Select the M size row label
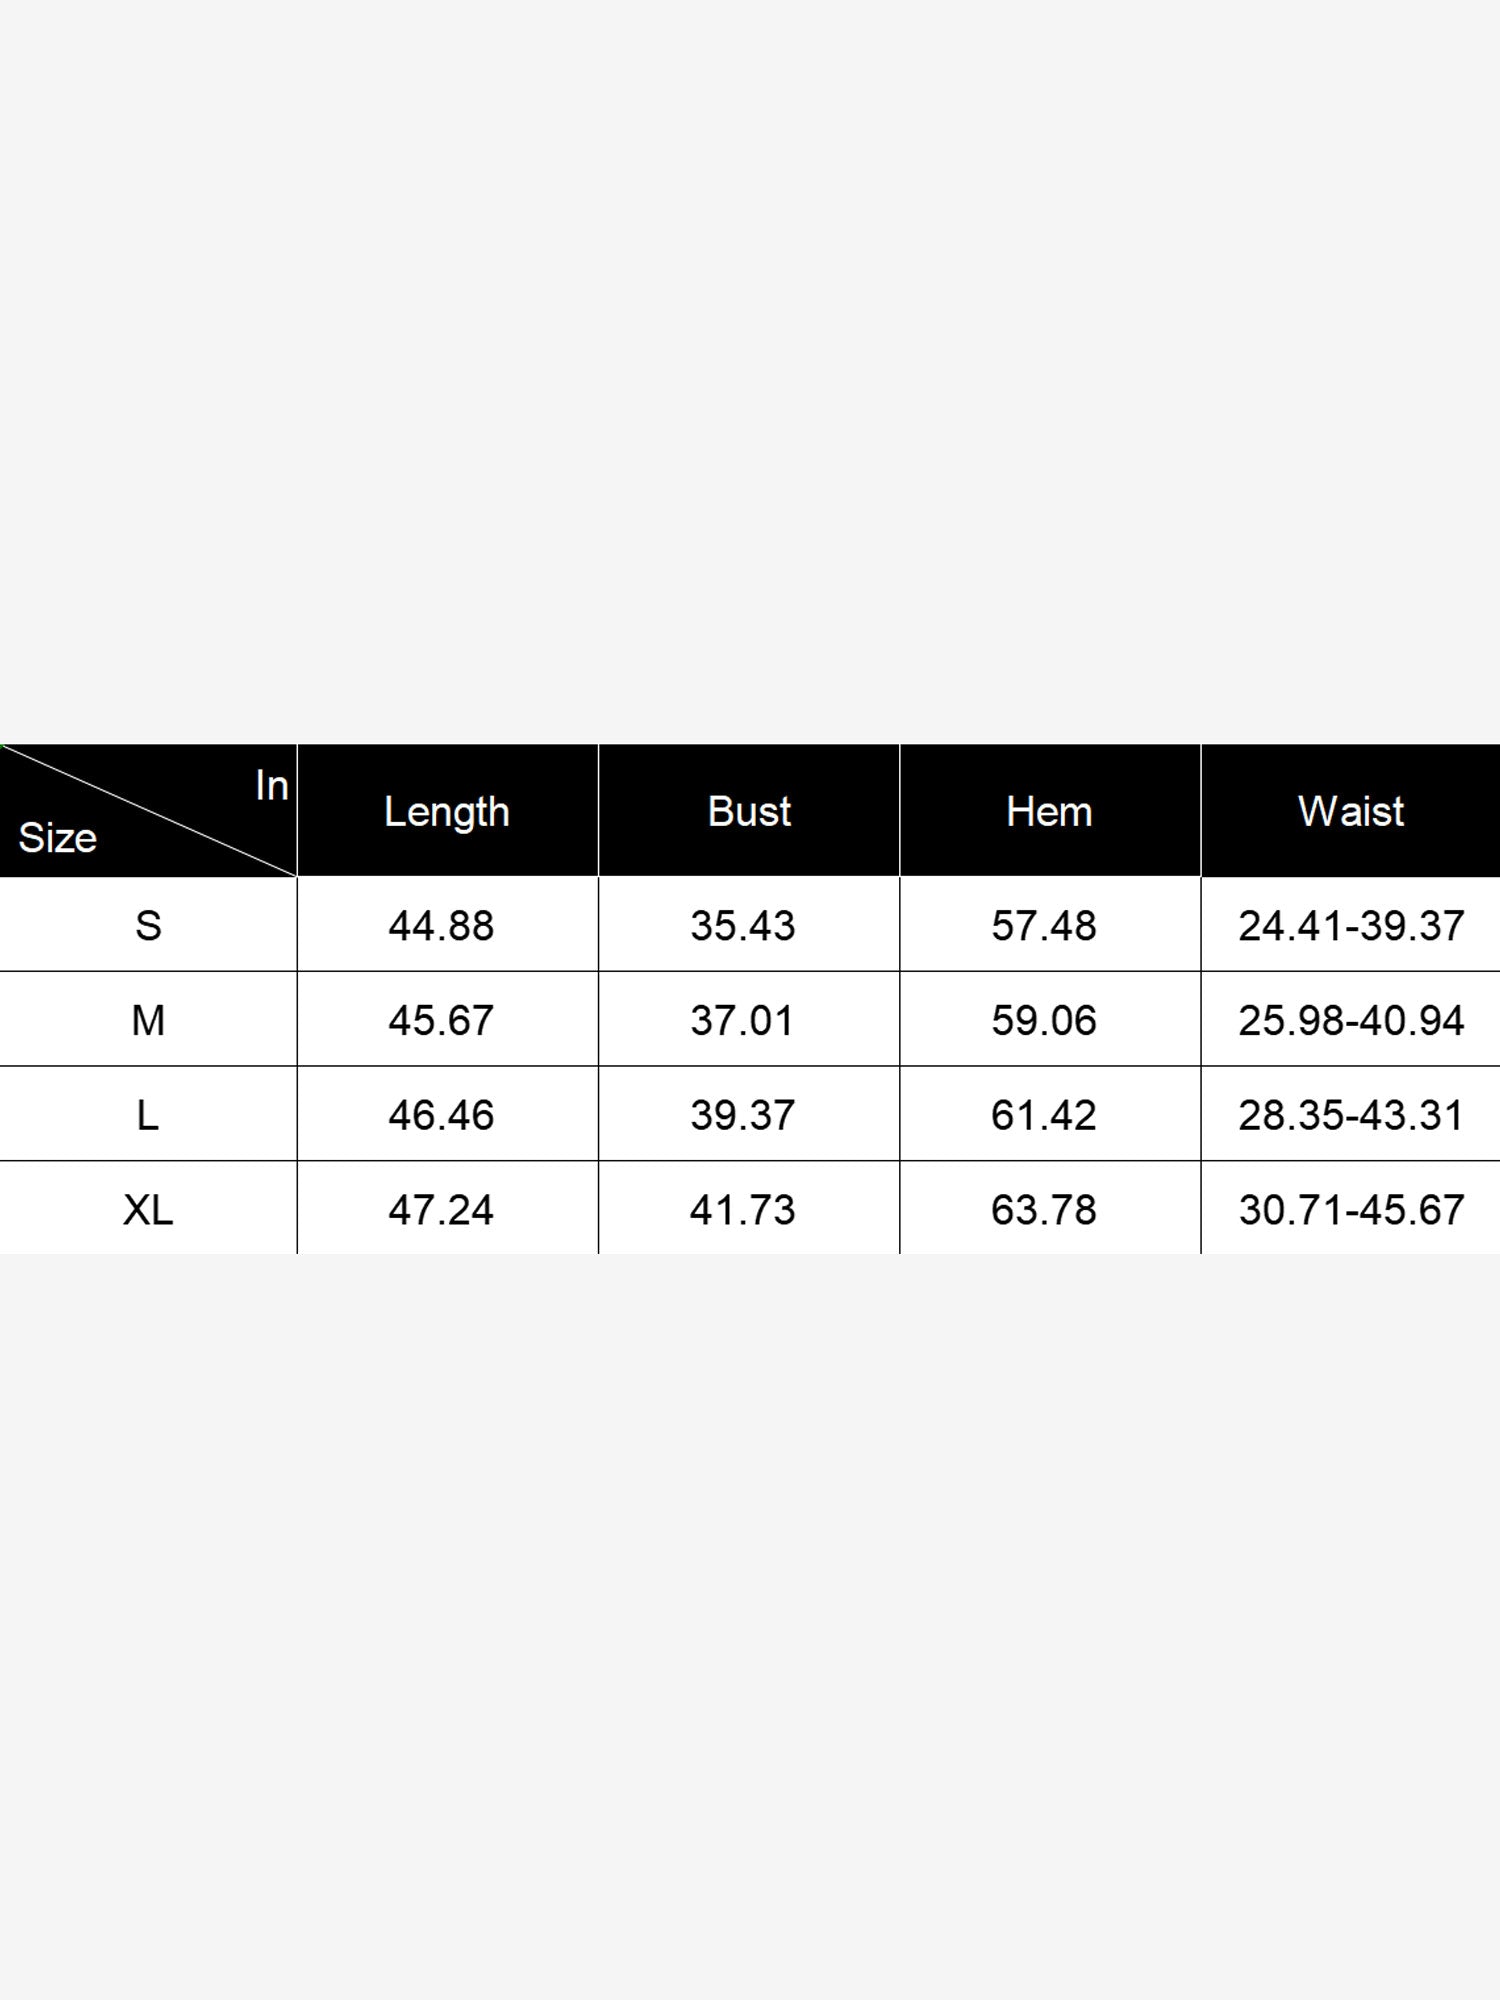This screenshot has width=1500, height=2000. point(148,1021)
